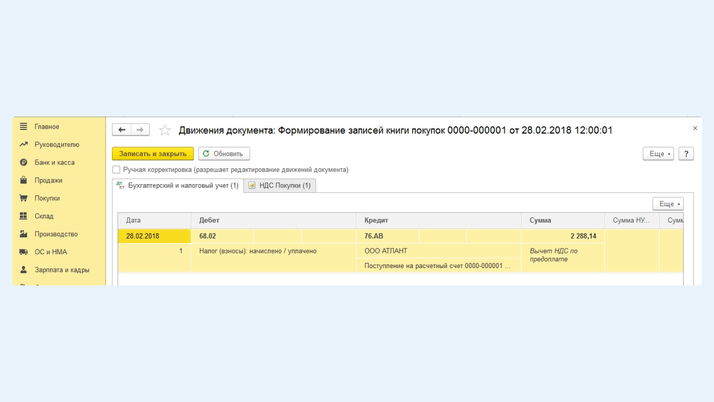Add document to favorites with star icon
The image size is (714, 402).
(x=165, y=130)
